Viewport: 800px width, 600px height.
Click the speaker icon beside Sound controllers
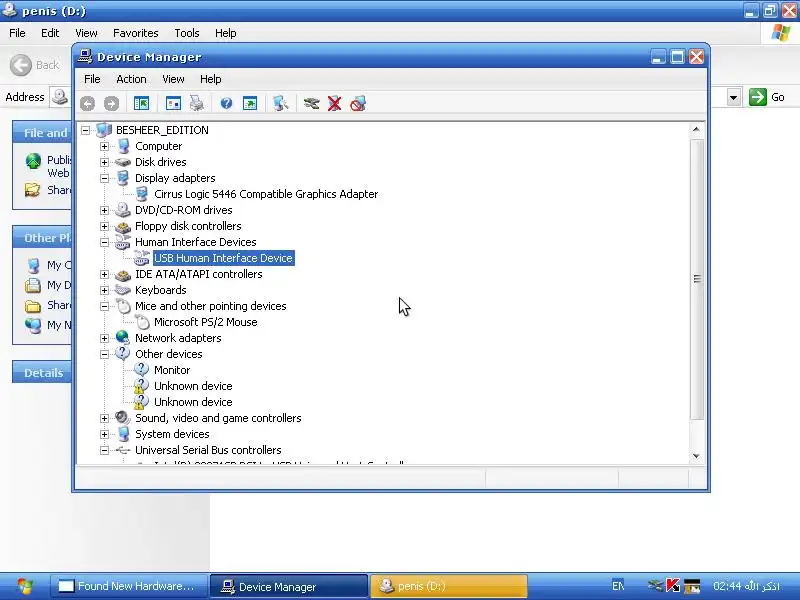tap(122, 418)
